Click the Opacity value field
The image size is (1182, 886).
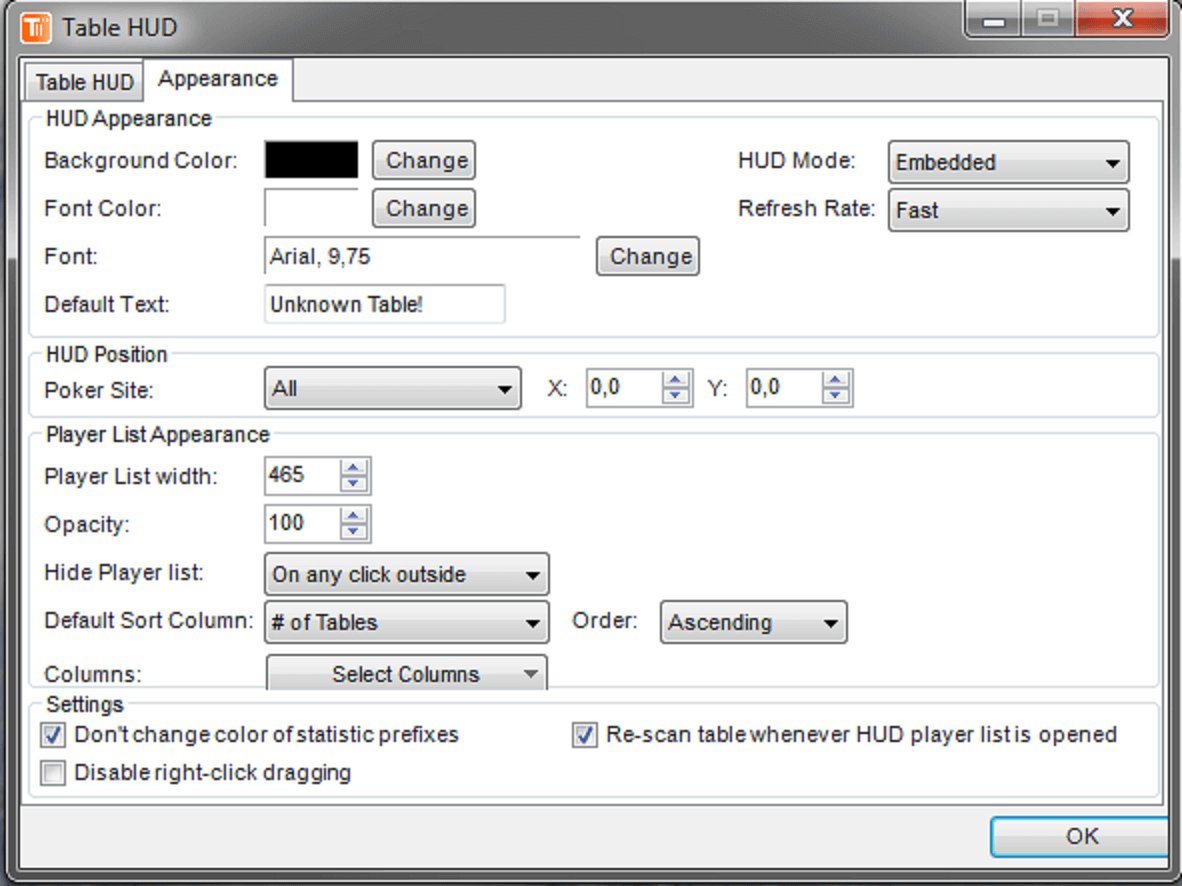click(302, 523)
